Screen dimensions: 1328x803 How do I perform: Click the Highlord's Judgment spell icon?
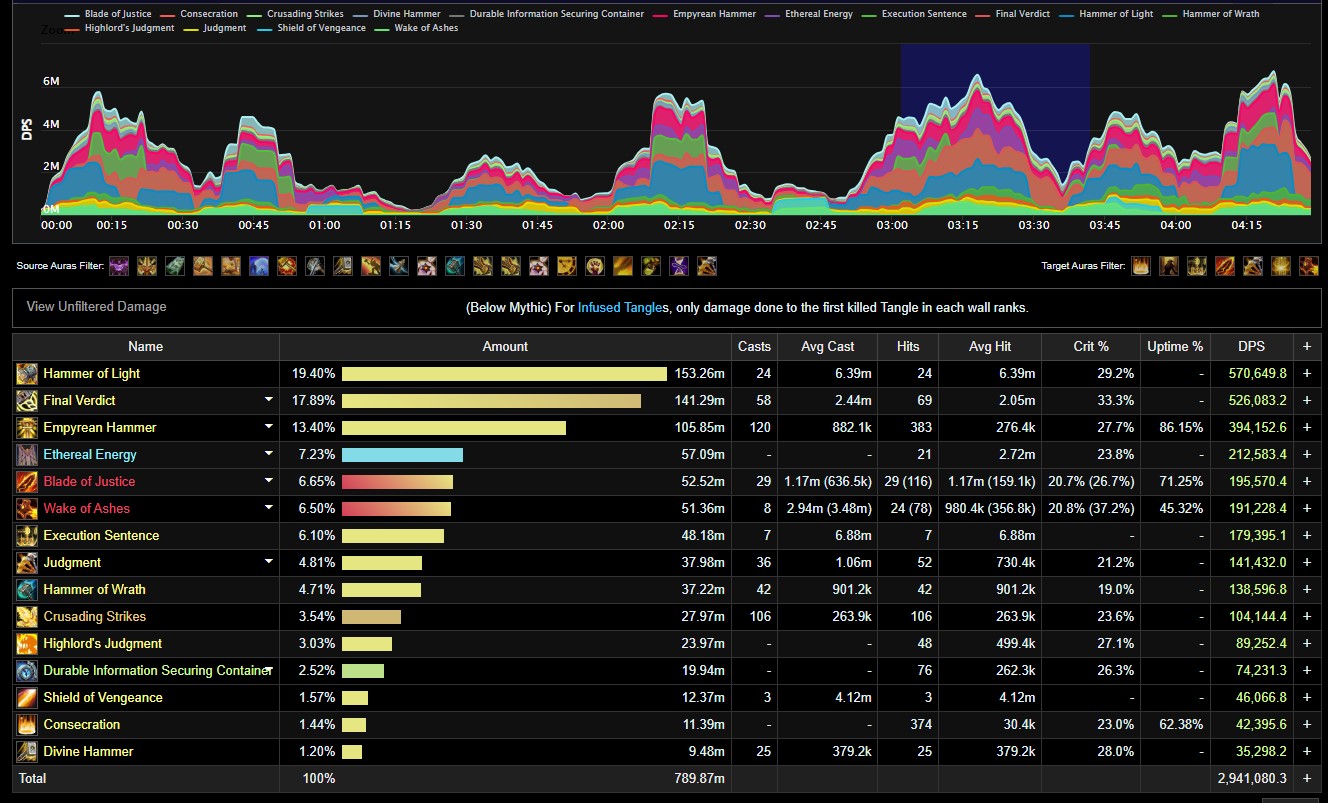tap(27, 643)
